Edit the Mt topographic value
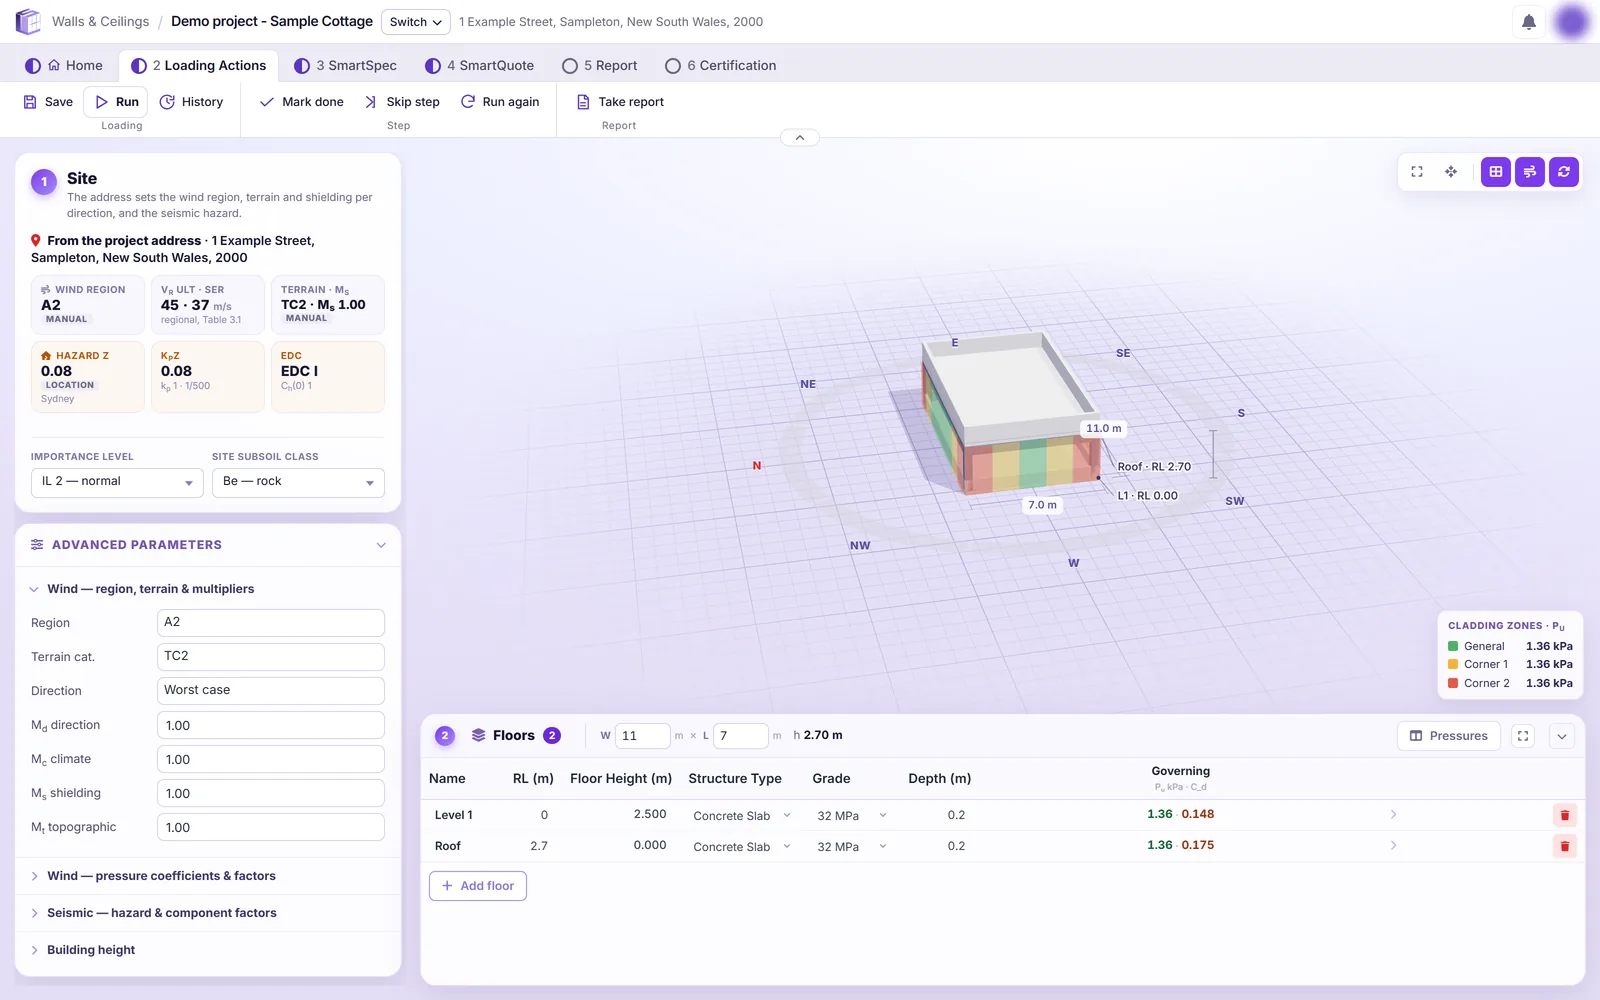Screen dimensions: 1600x1000 271,827
